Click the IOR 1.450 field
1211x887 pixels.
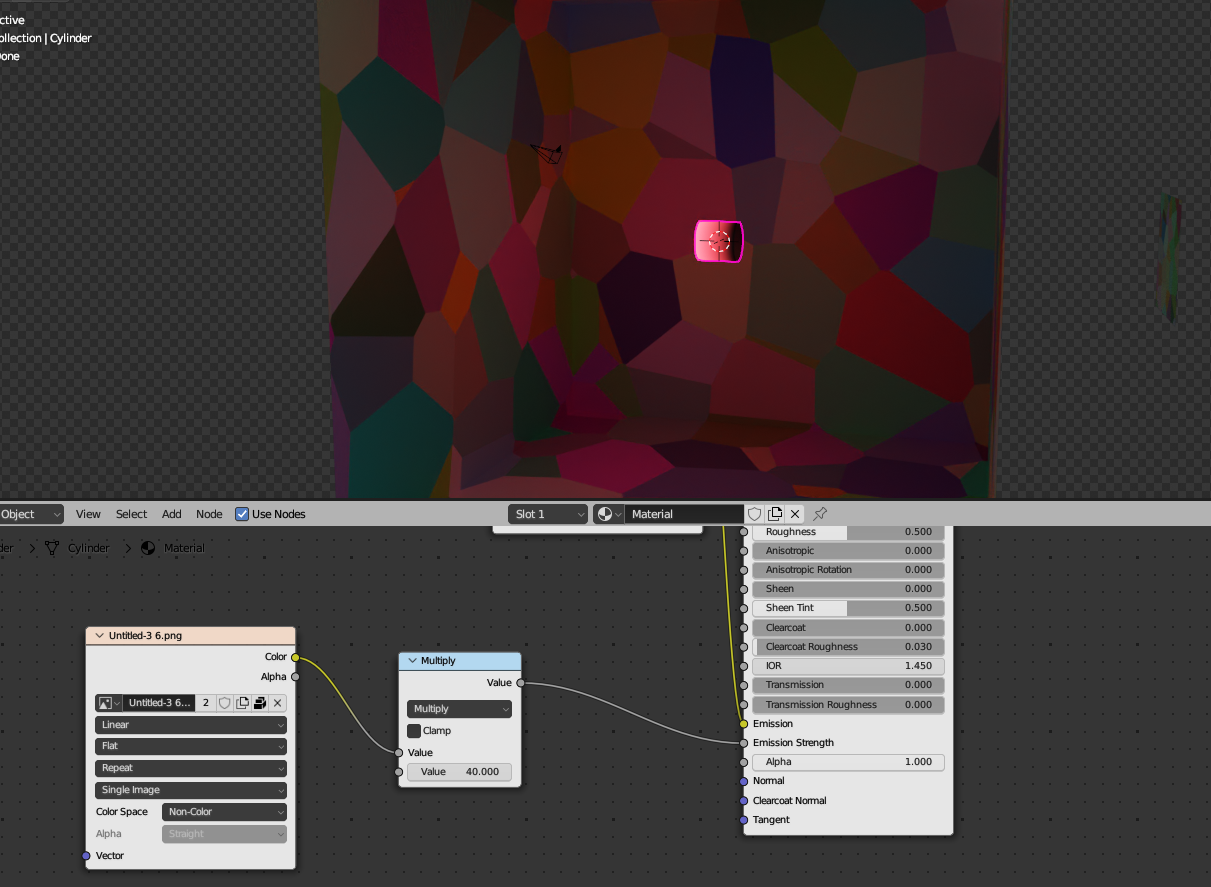coord(848,666)
